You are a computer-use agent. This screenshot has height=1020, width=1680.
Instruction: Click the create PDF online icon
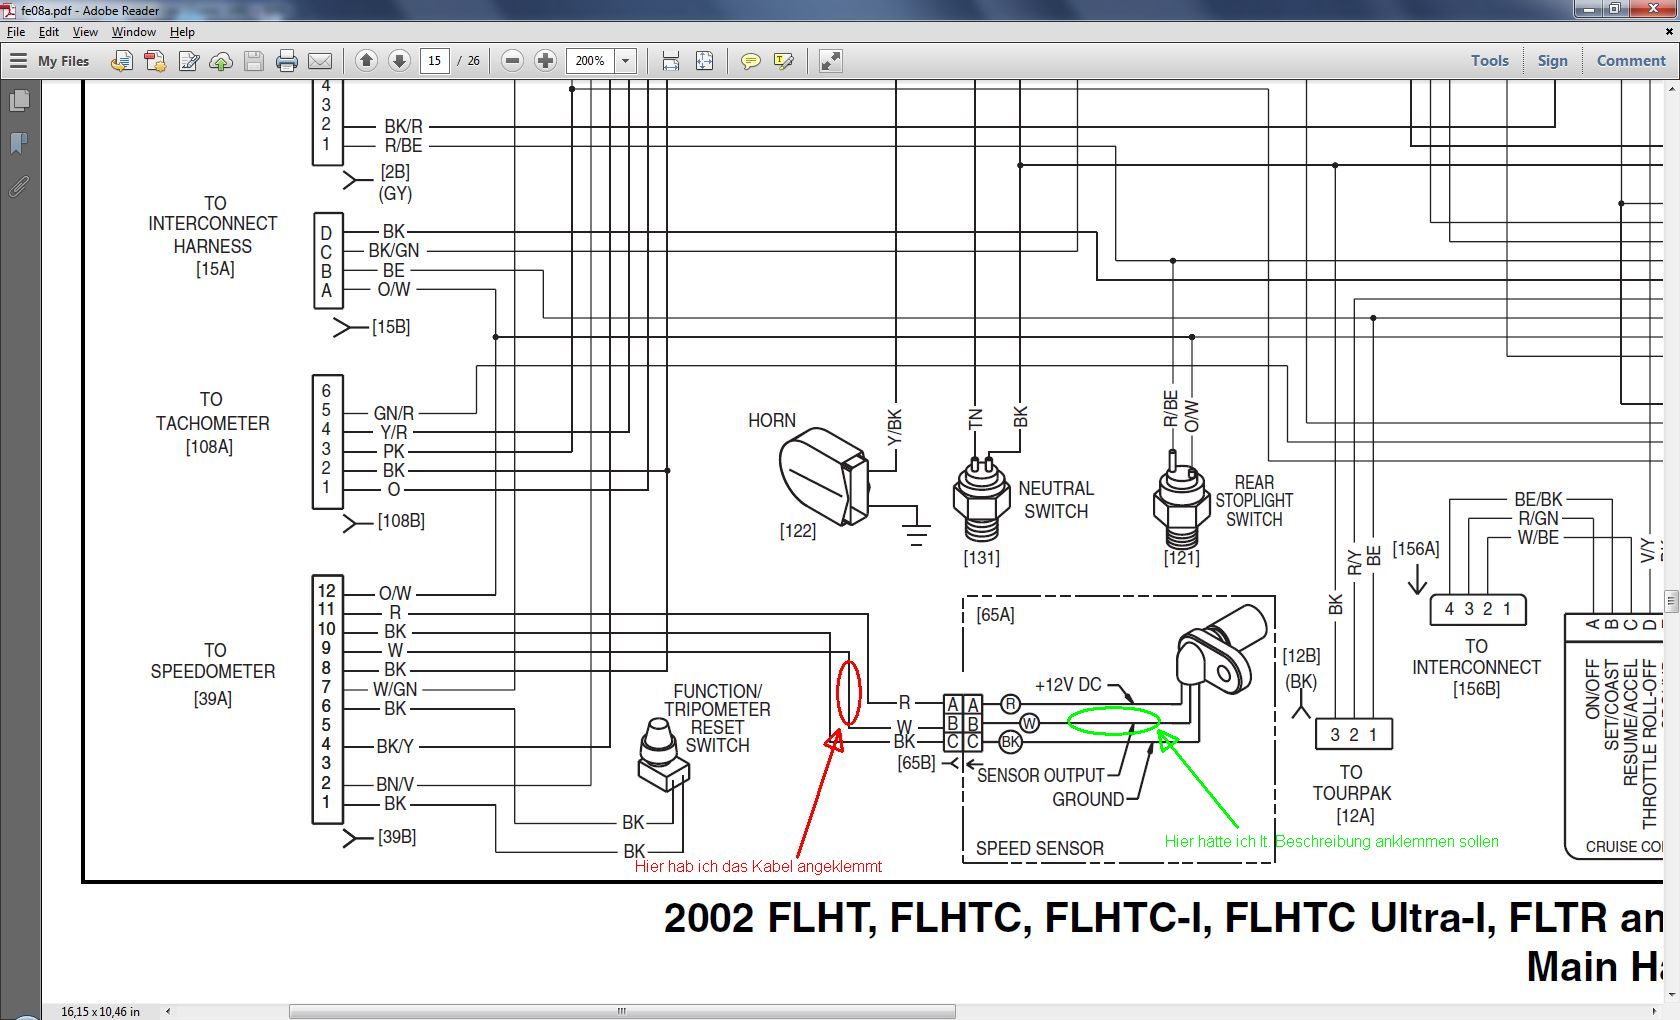click(155, 61)
